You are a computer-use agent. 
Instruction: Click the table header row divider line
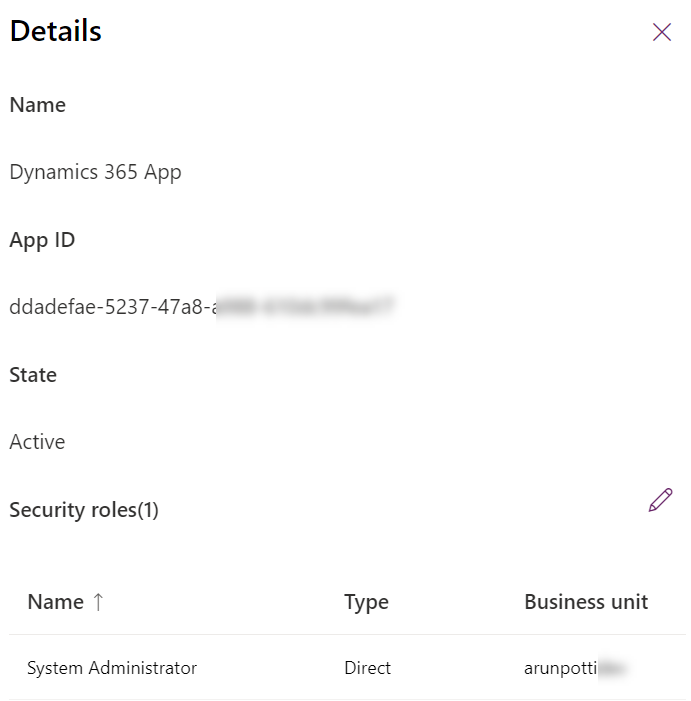click(346, 635)
